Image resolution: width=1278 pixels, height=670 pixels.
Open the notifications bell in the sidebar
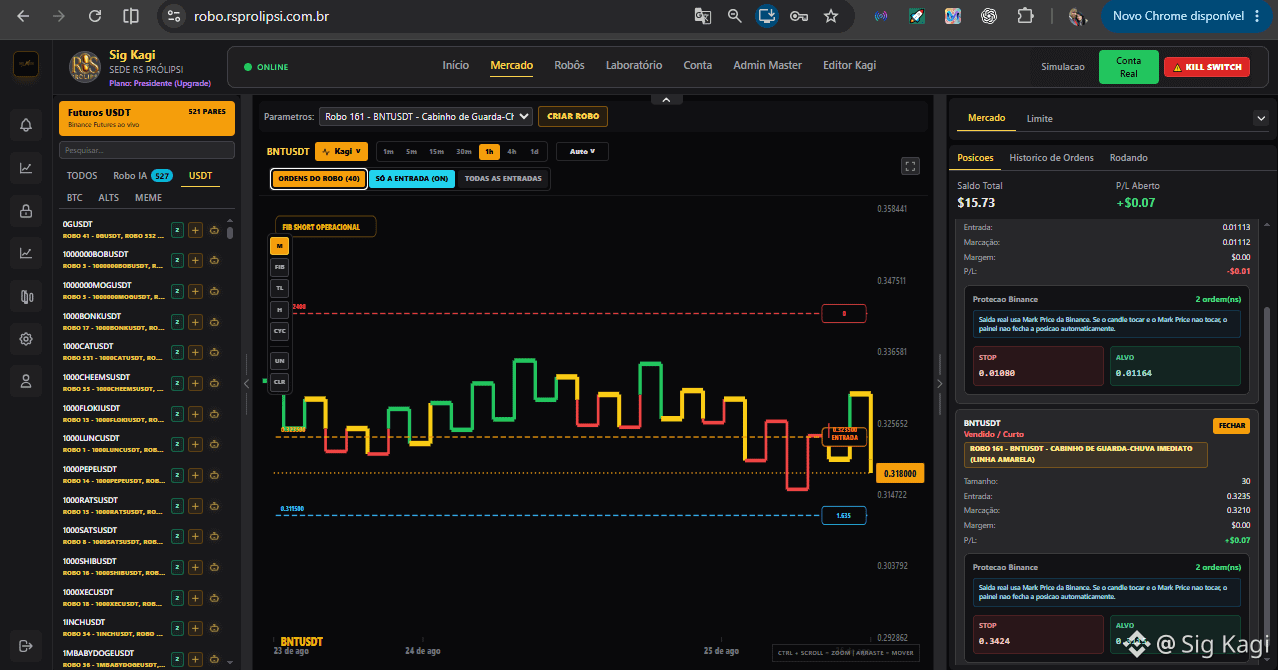point(26,125)
